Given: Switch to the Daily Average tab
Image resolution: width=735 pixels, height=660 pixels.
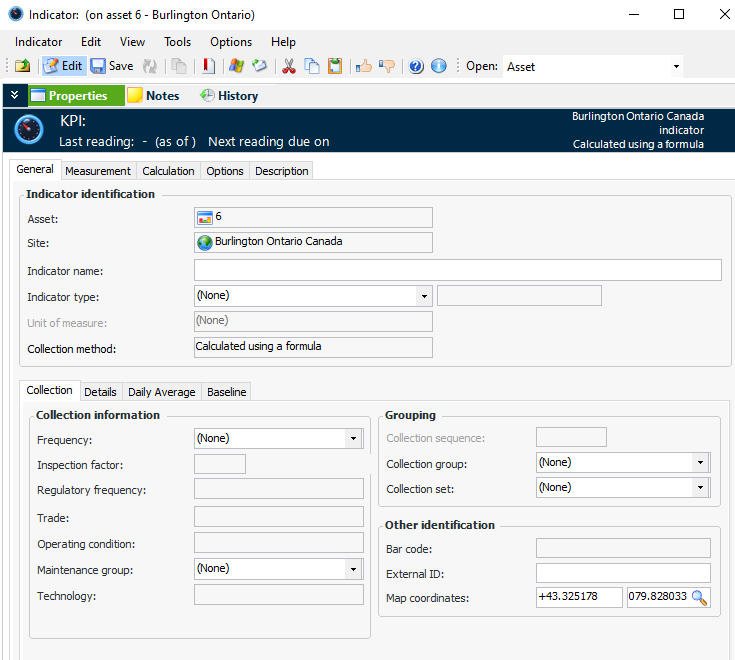Looking at the screenshot, I should tap(161, 392).
